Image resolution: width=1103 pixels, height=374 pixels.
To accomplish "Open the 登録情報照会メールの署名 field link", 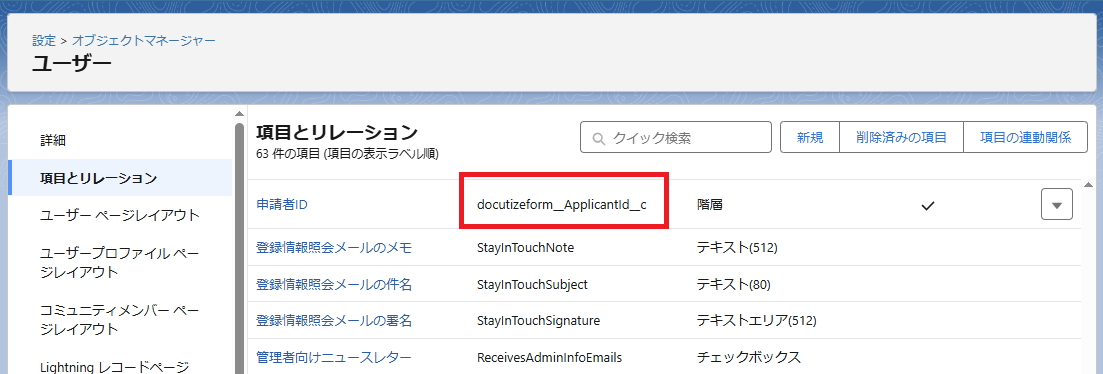I will point(334,321).
